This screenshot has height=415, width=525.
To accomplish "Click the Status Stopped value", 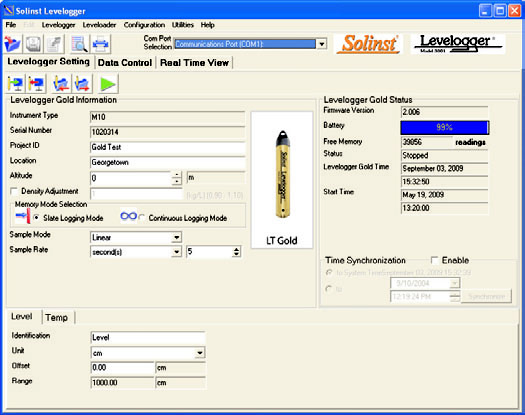I will (444, 155).
